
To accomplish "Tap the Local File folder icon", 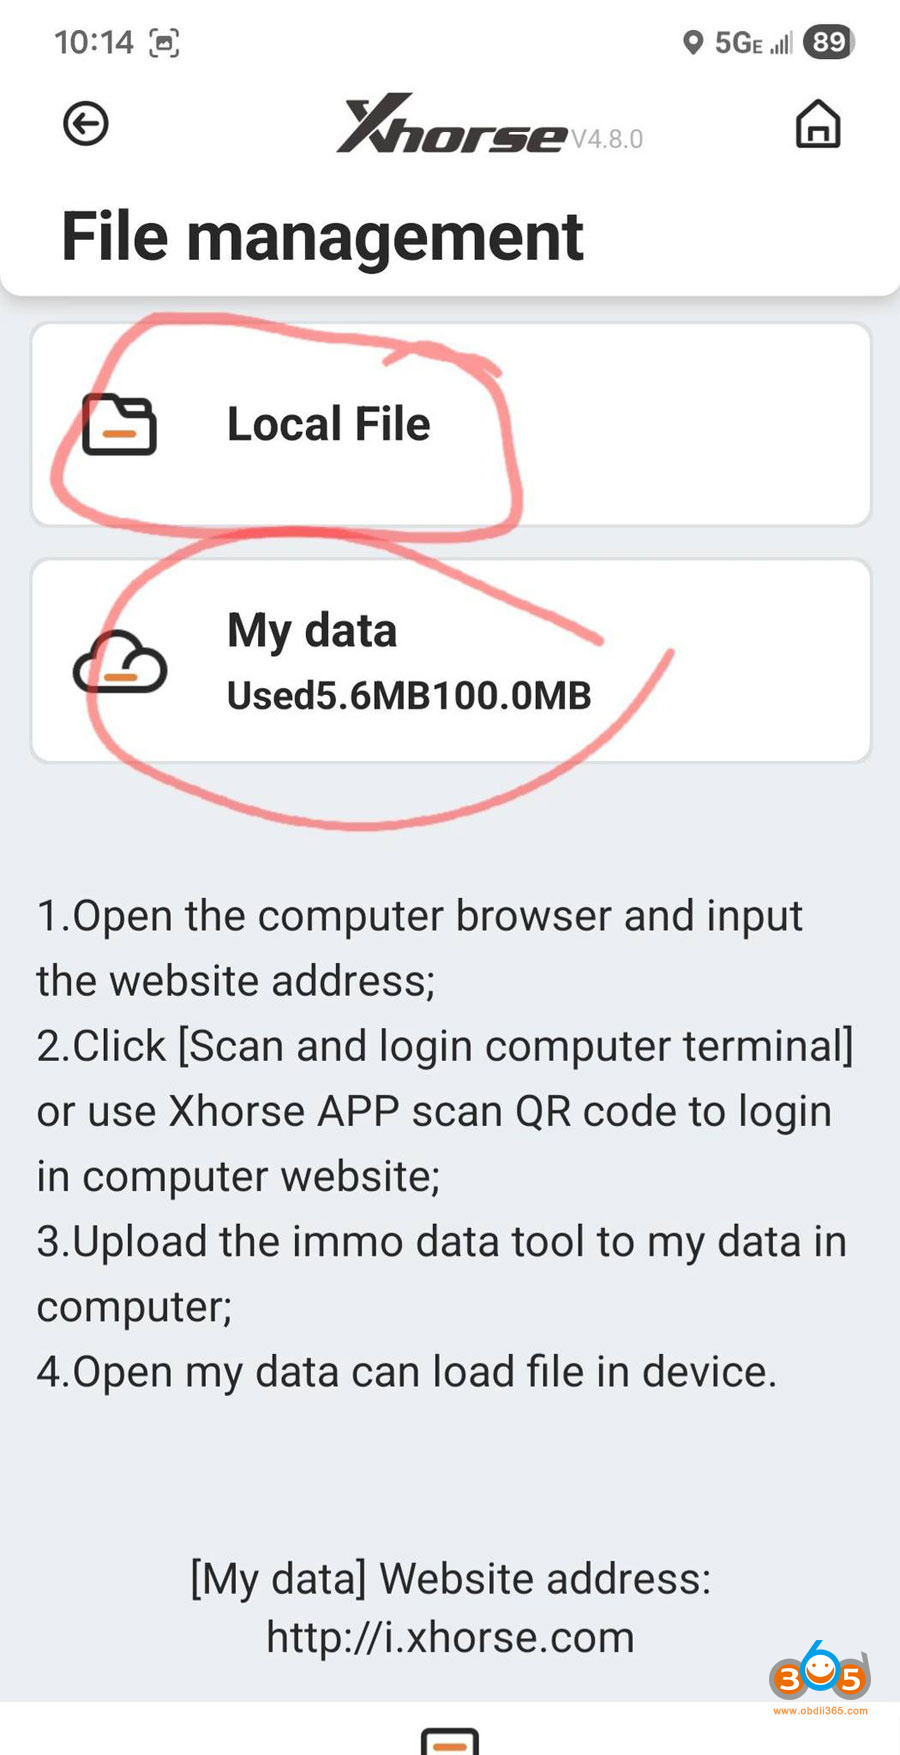I will [119, 425].
